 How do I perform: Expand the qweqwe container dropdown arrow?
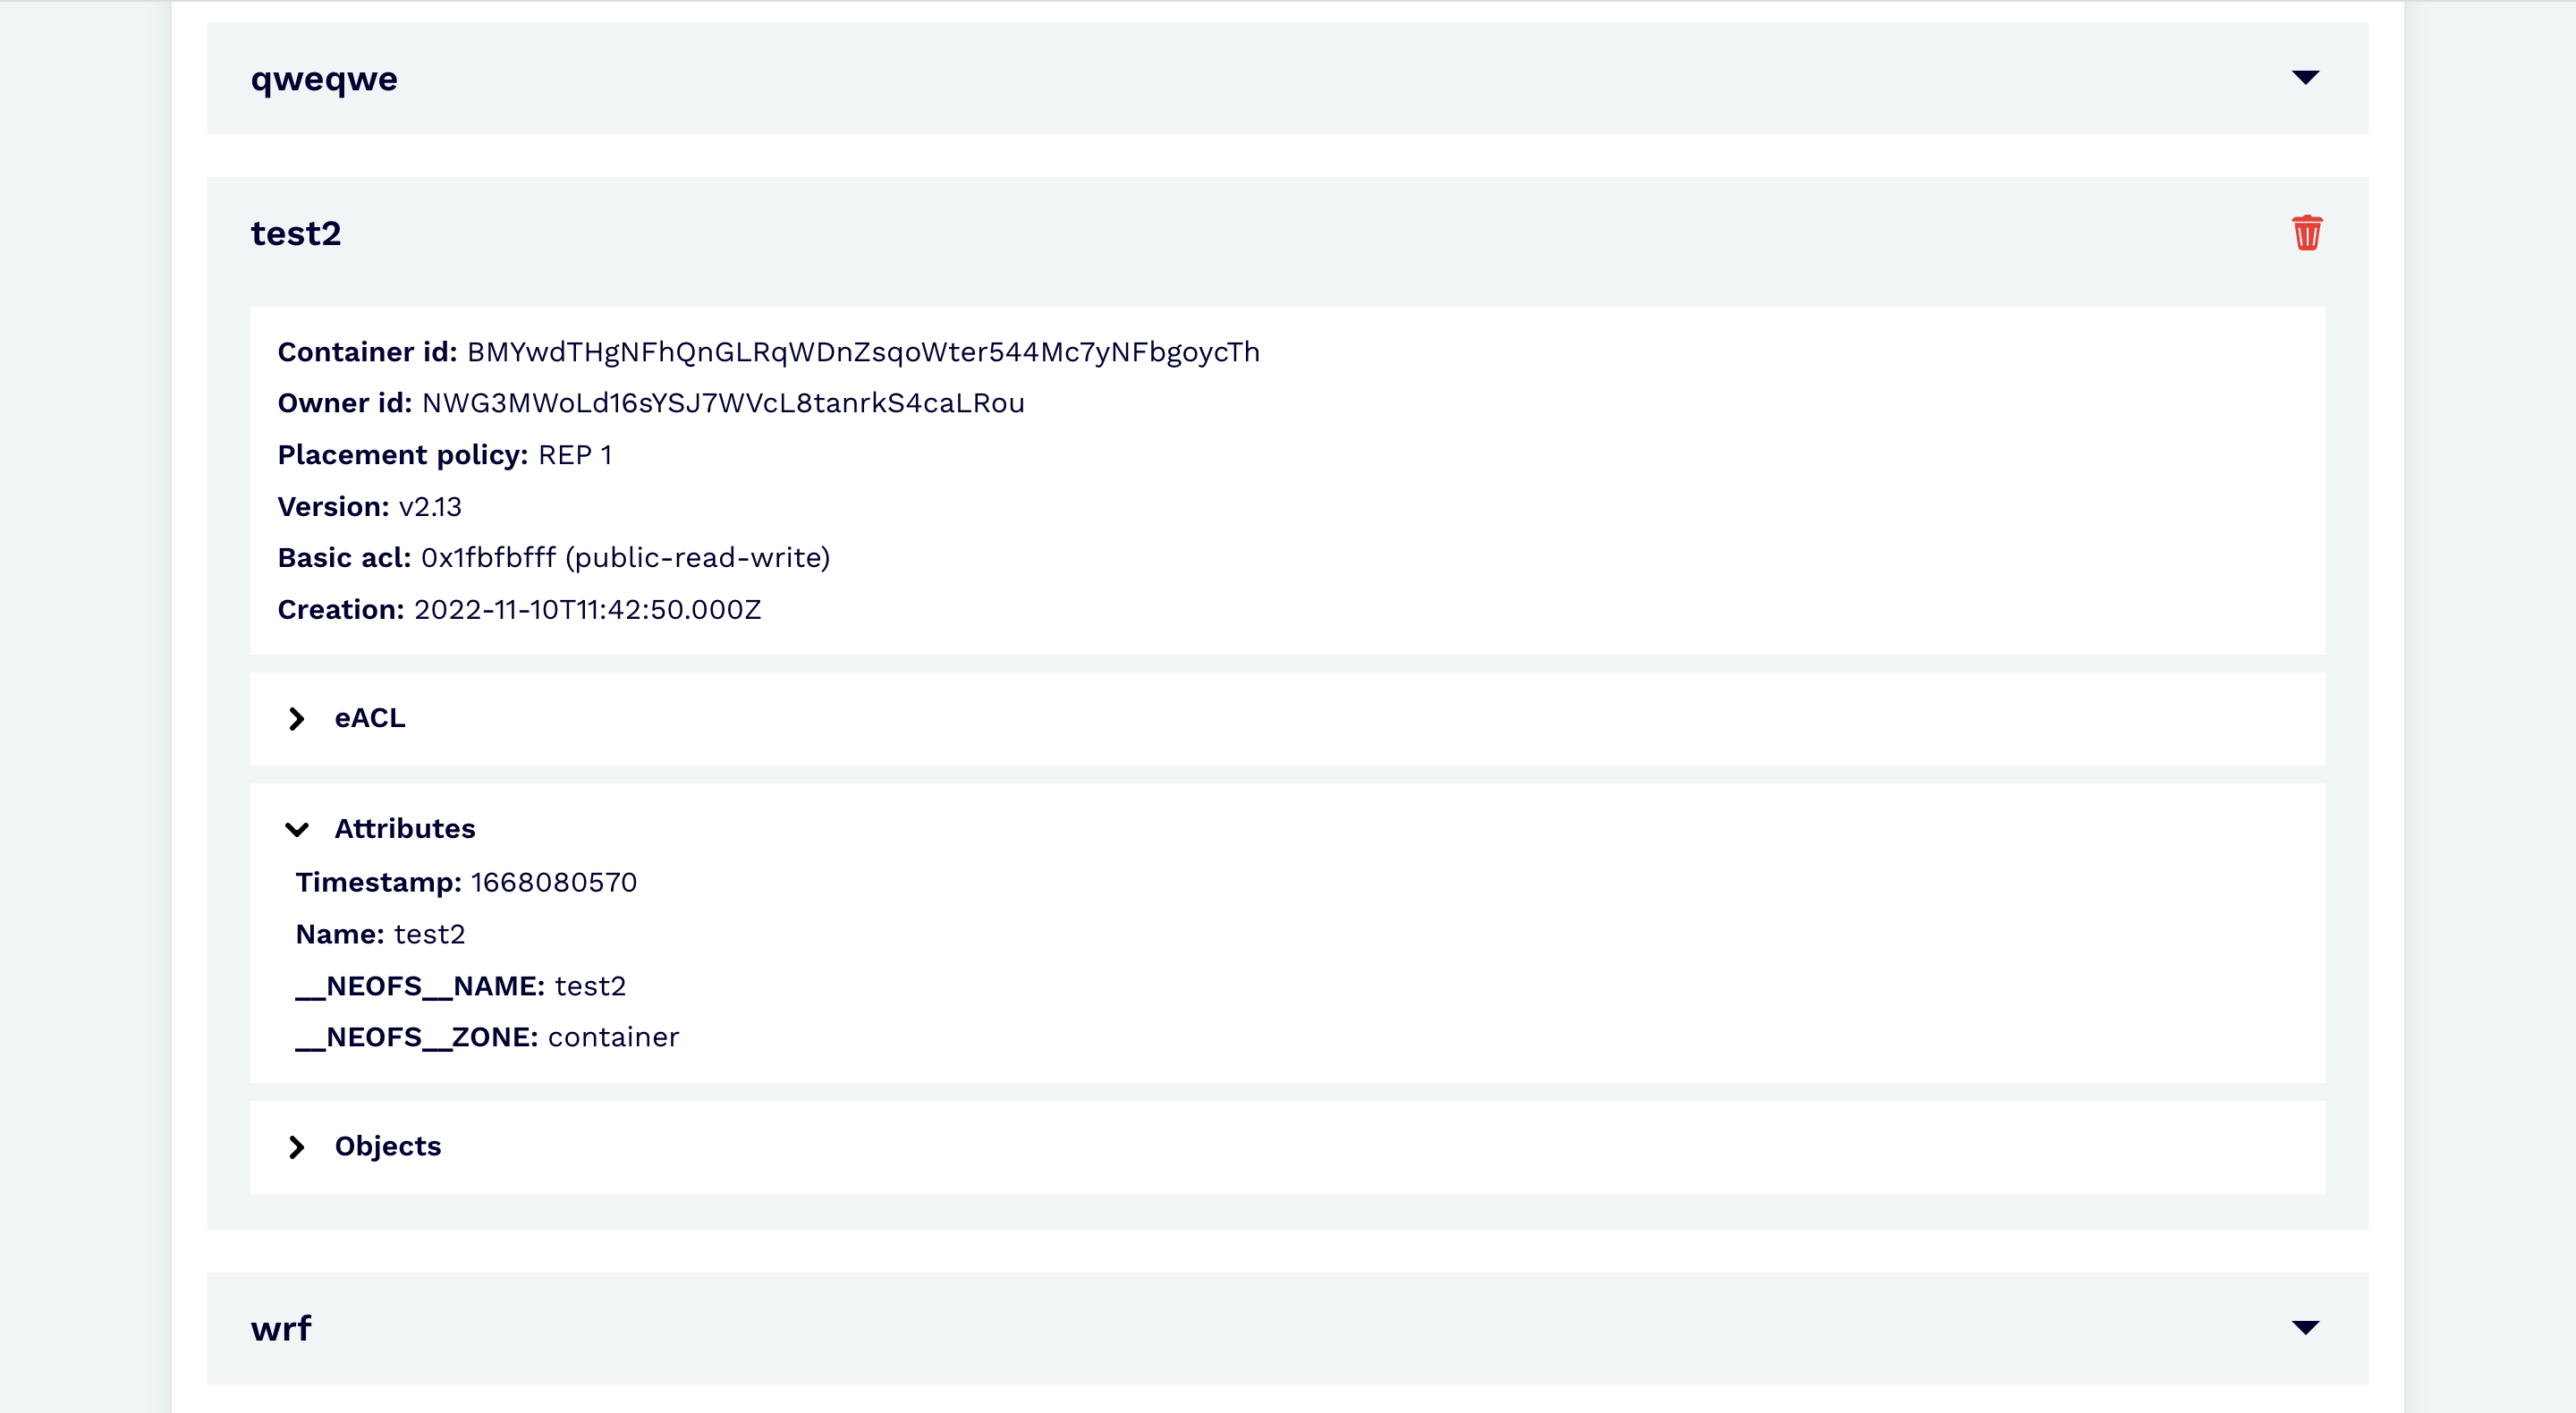2305,78
